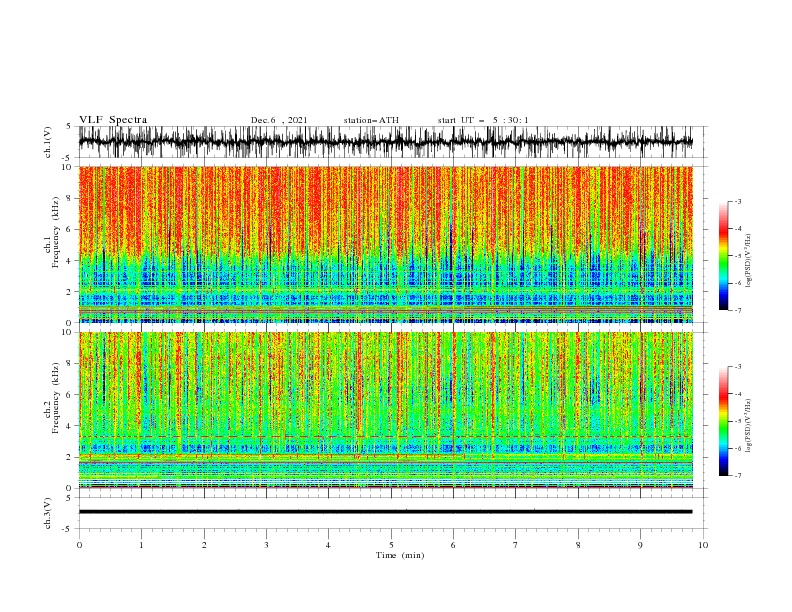Click inside the ch.2 spectrogram panel
This screenshot has height=612, width=792.
[385, 410]
